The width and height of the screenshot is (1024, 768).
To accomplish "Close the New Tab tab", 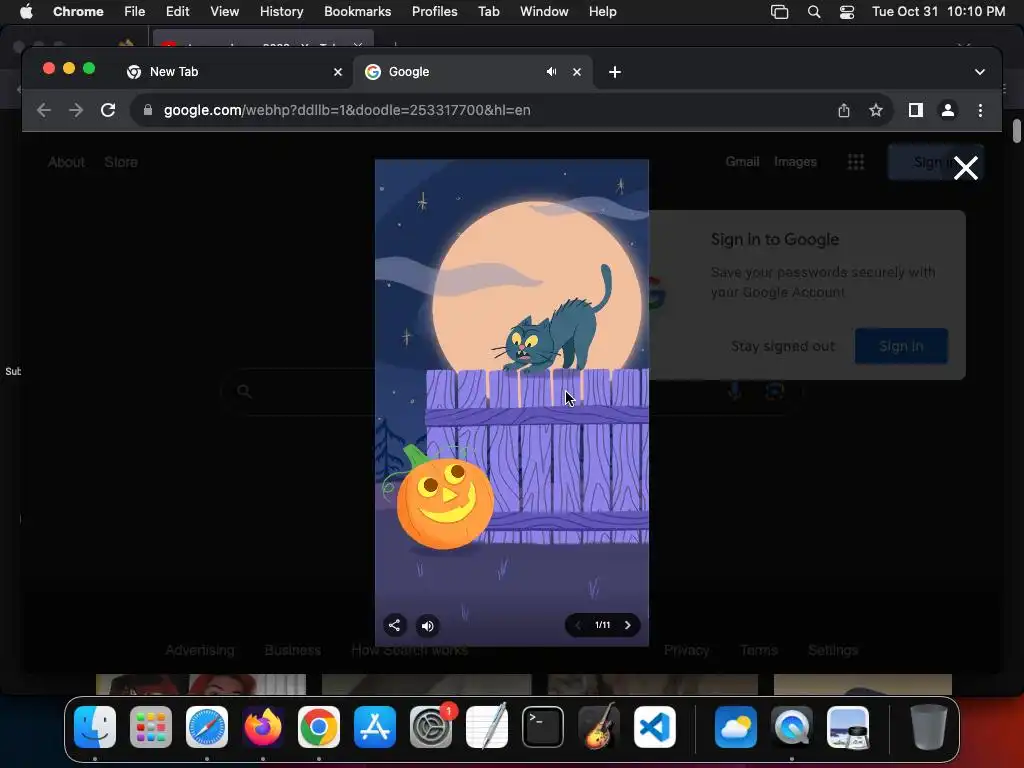I will click(x=338, y=72).
